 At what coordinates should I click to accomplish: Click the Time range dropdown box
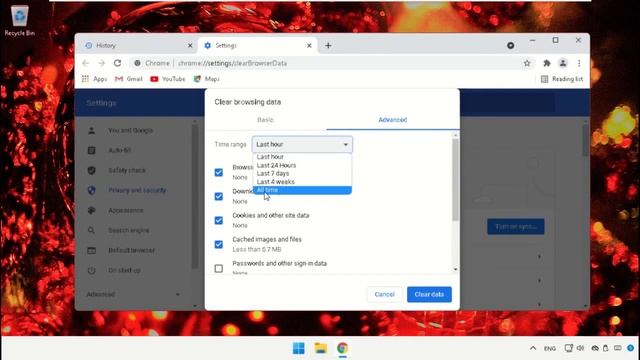pos(302,144)
